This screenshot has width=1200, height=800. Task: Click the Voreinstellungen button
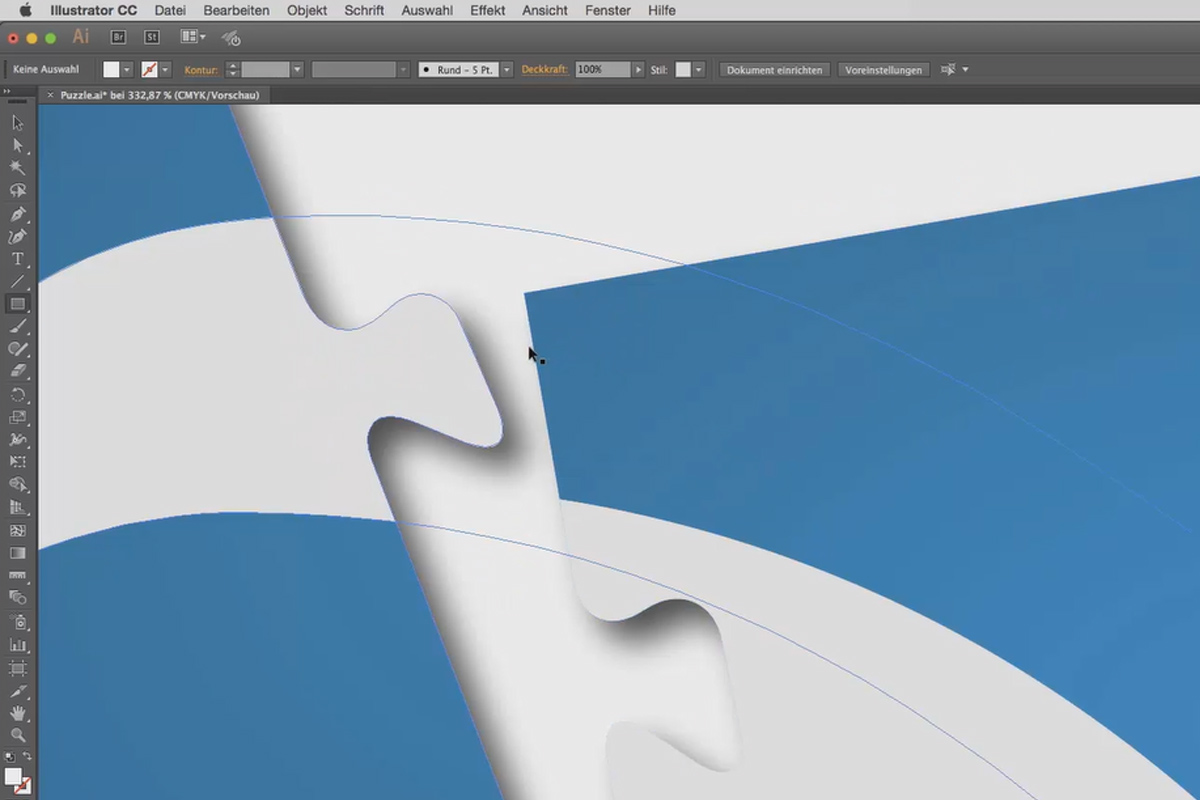pos(883,70)
